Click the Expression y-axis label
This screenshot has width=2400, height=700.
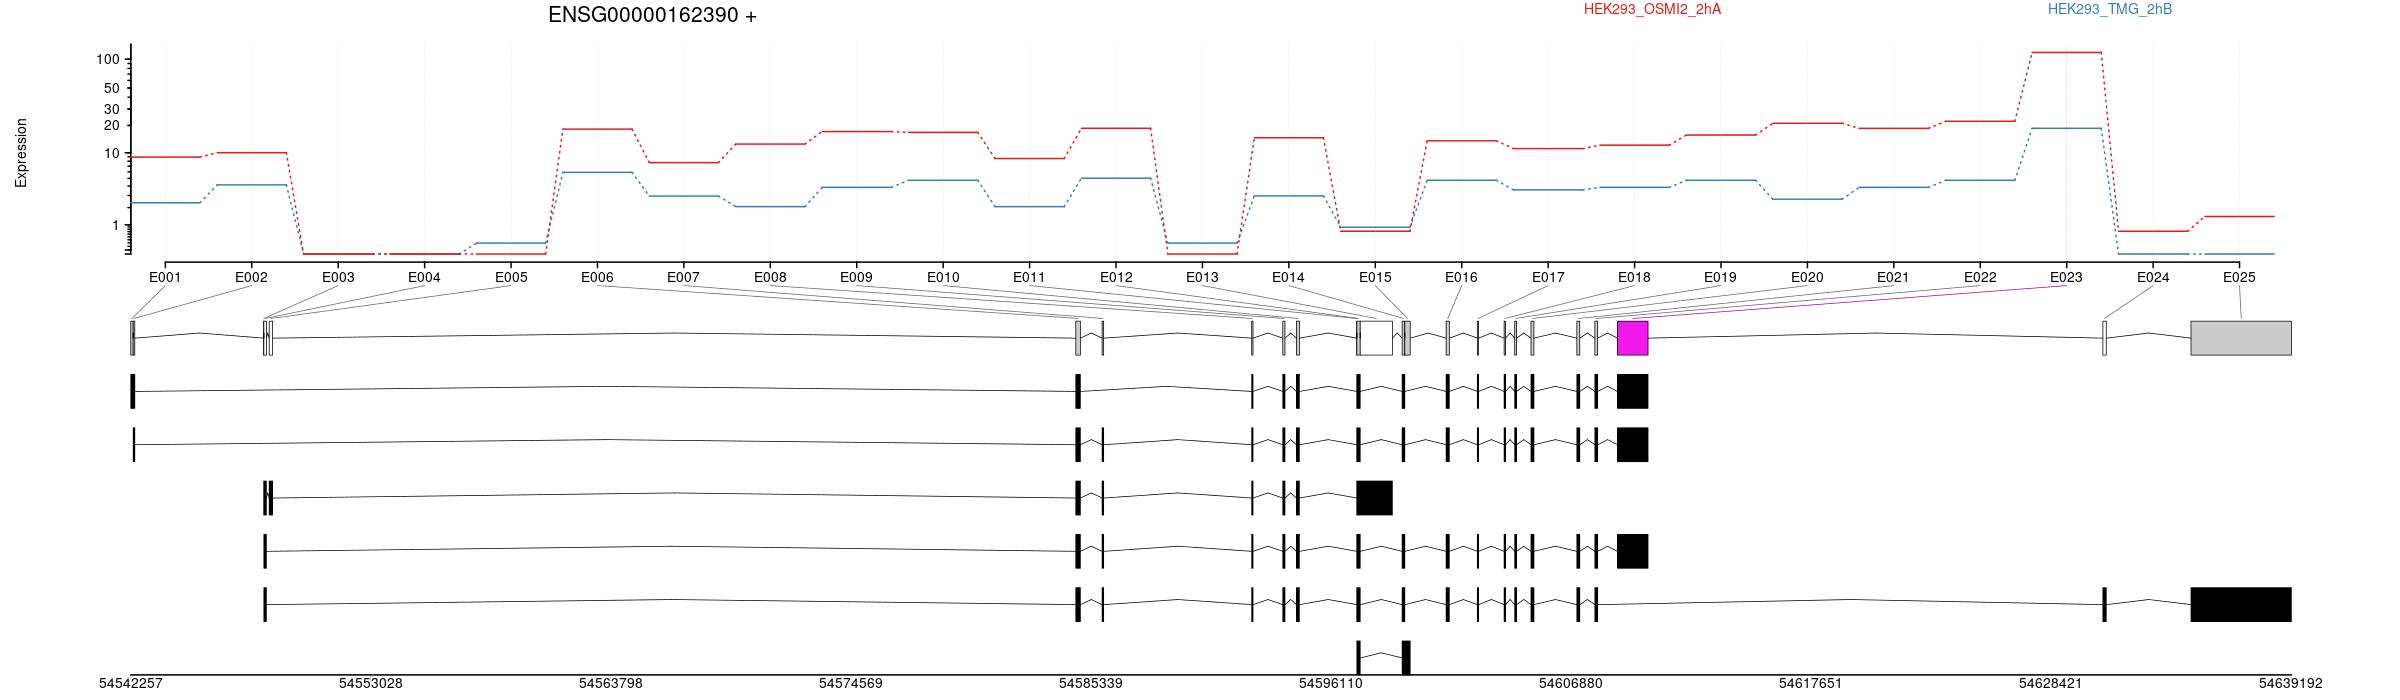(x=21, y=153)
